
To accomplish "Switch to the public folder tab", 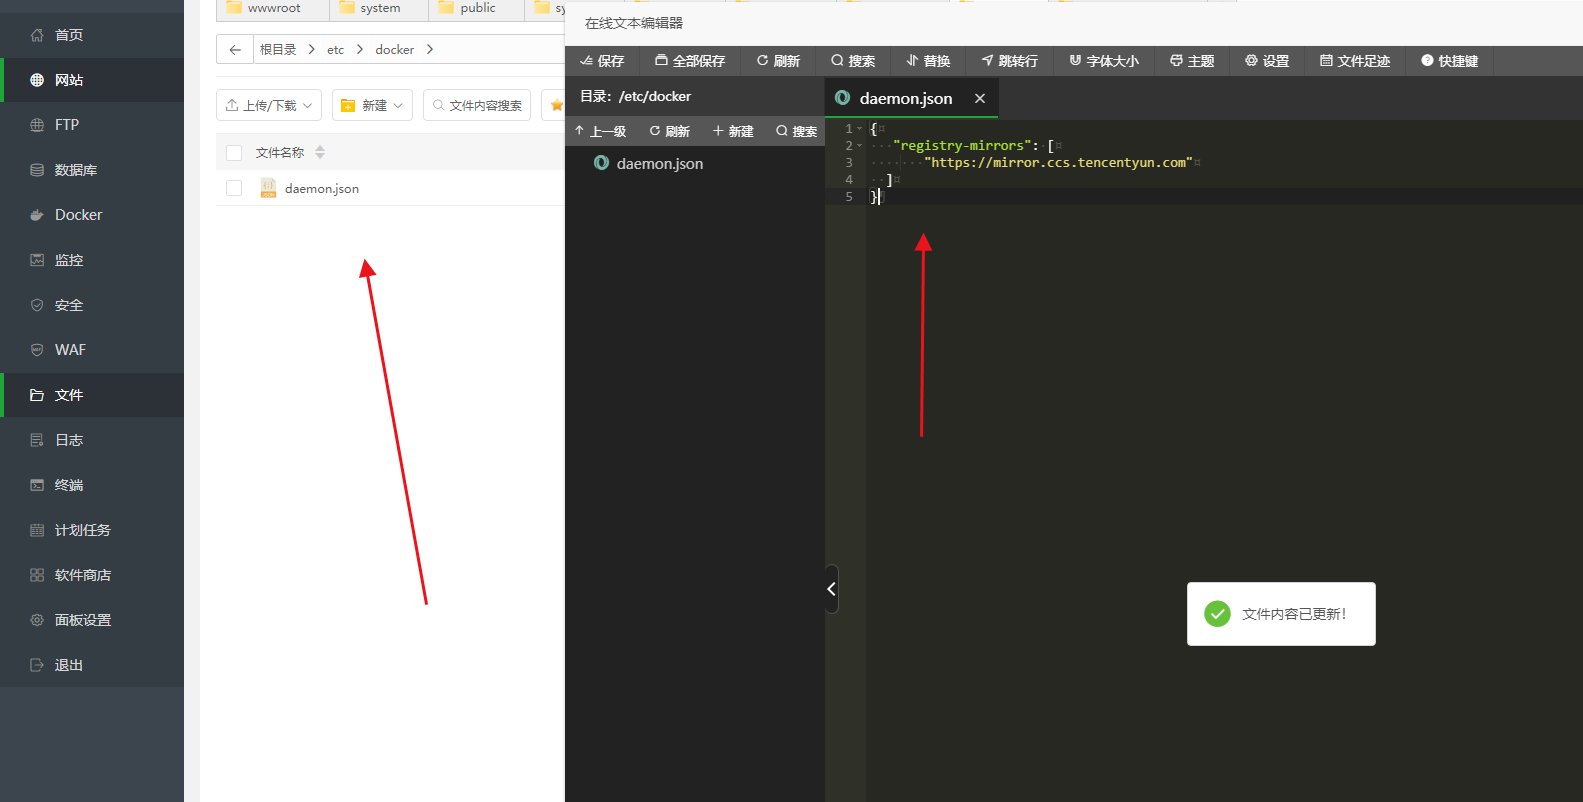I will tap(477, 9).
